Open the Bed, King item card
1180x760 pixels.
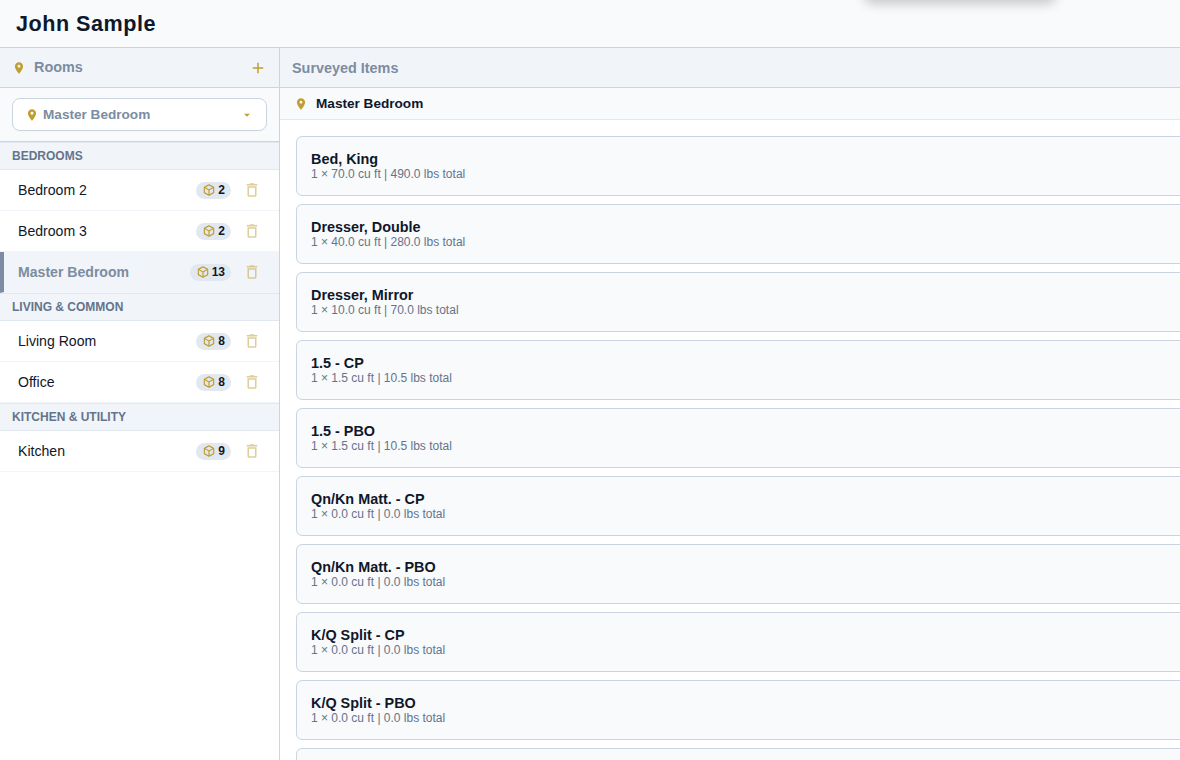[738, 166]
